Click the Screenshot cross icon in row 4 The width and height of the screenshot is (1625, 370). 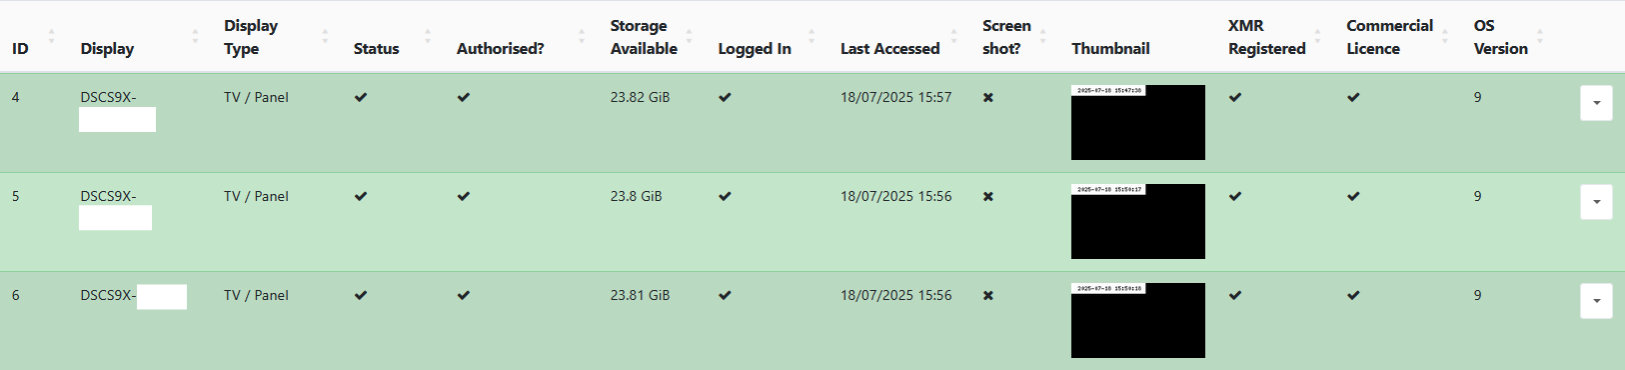tap(988, 97)
